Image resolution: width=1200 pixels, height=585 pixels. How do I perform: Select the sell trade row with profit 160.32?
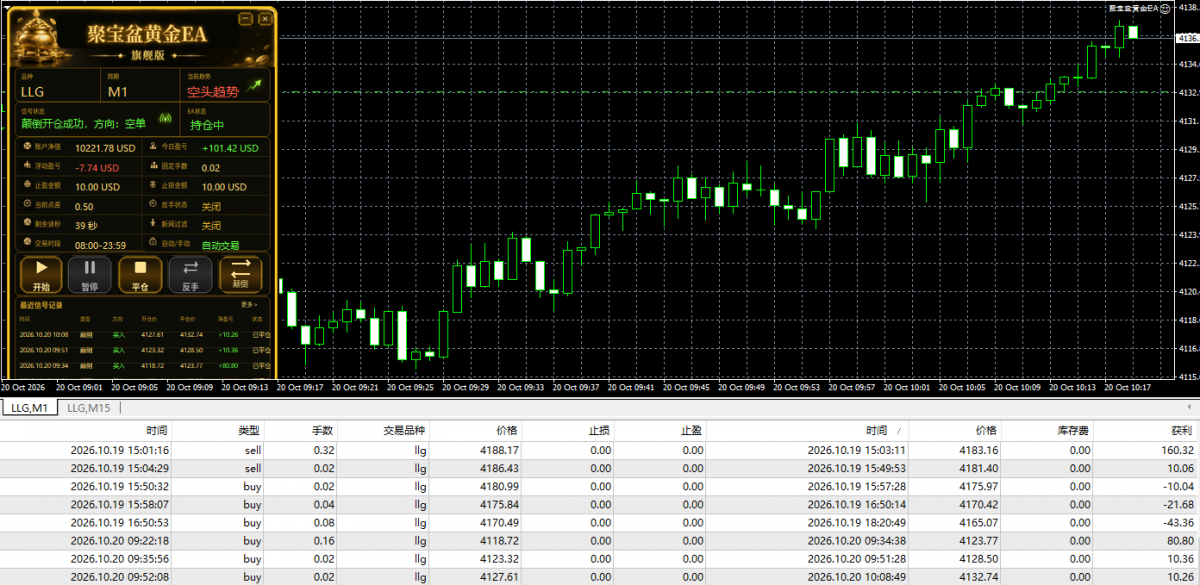(600, 450)
